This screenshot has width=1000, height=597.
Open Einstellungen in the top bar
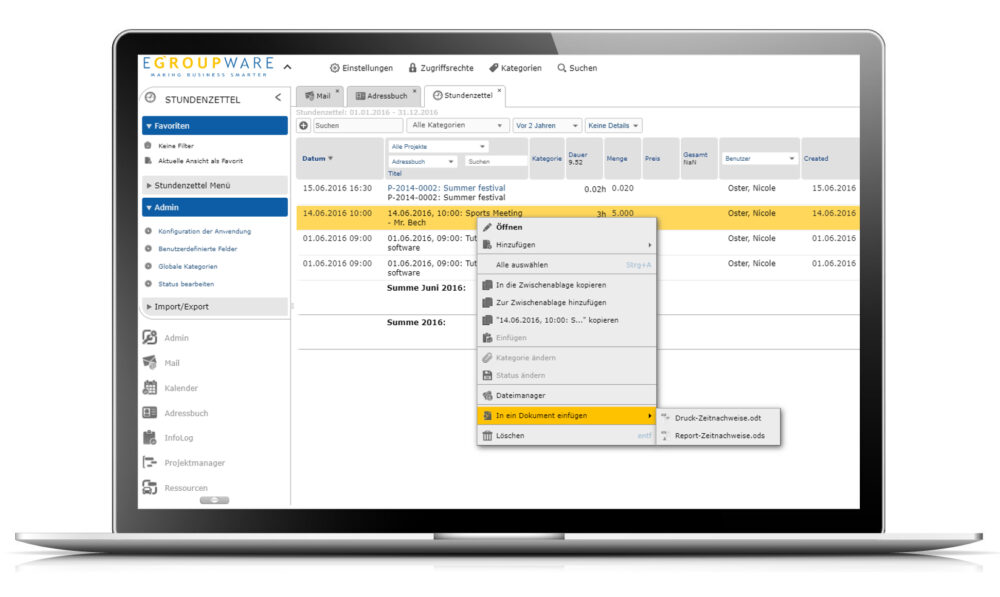point(361,68)
